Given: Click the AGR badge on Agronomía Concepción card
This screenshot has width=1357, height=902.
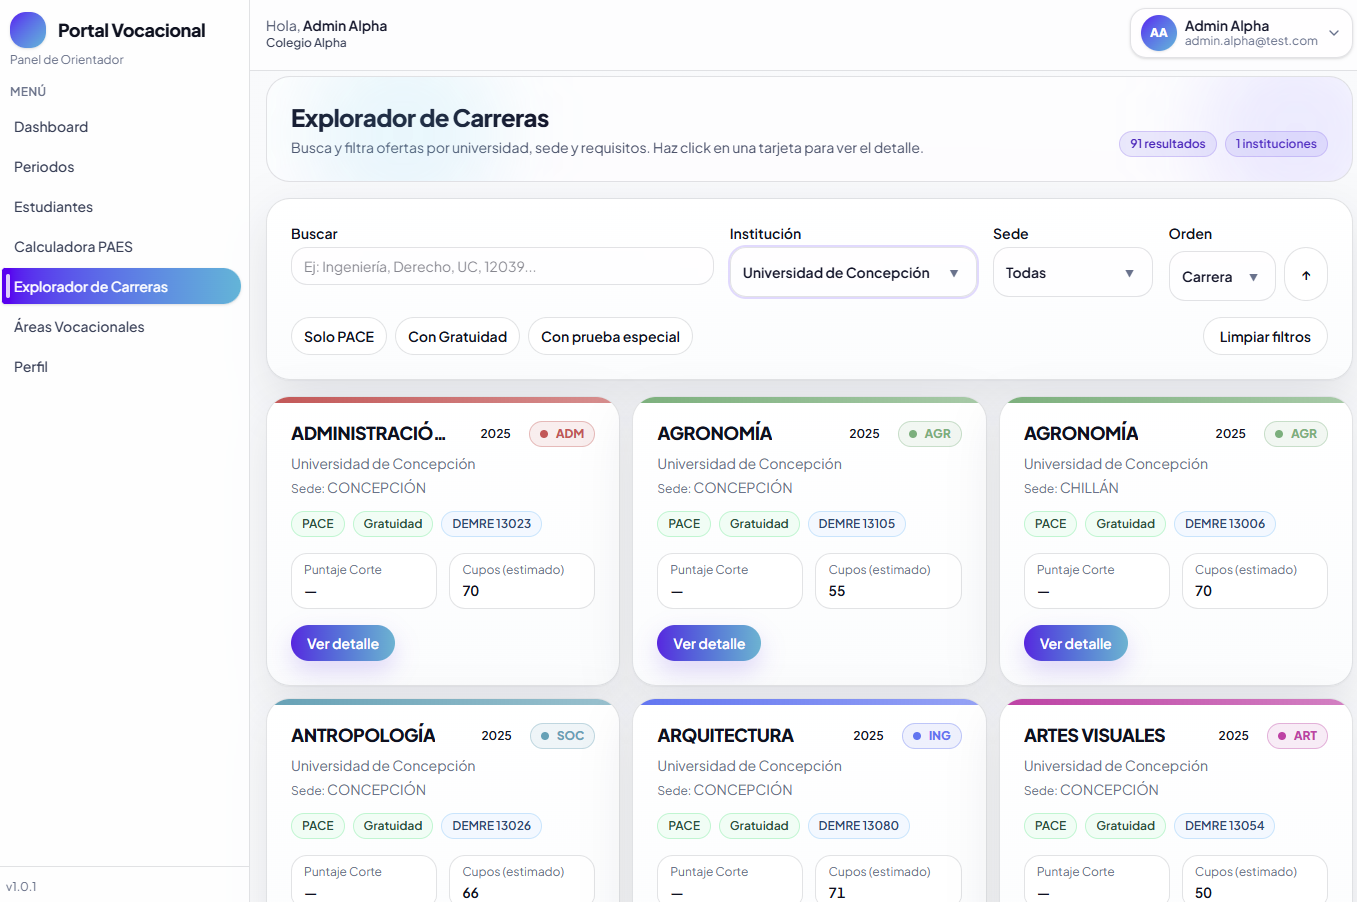Looking at the screenshot, I should tap(929, 433).
